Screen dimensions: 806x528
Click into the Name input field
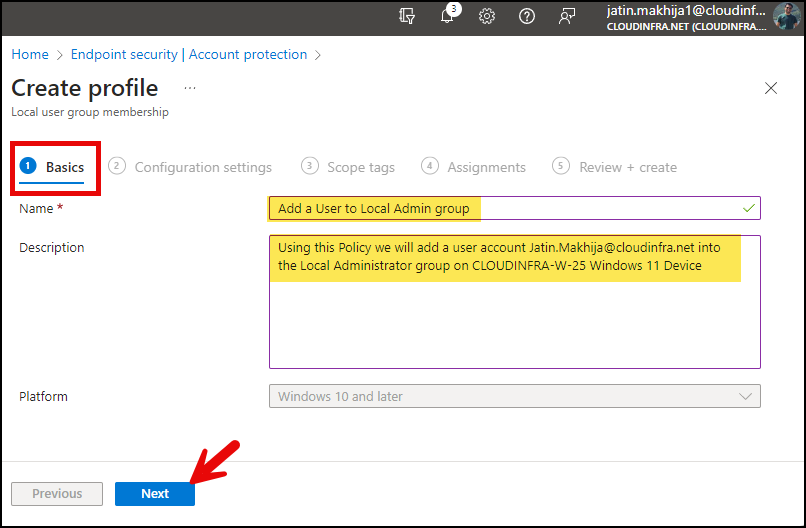(515, 208)
